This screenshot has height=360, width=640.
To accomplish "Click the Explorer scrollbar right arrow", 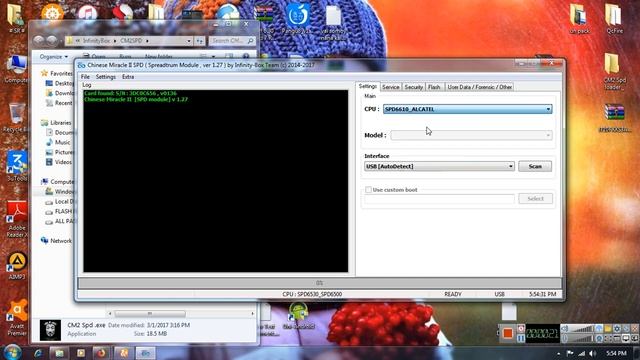I will click(x=253, y=313).
